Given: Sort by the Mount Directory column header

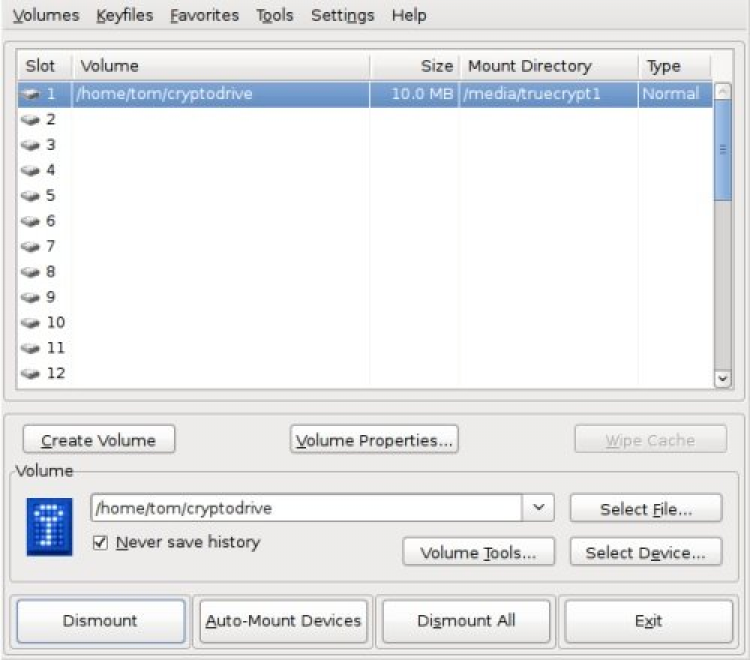Looking at the screenshot, I should coord(549,66).
